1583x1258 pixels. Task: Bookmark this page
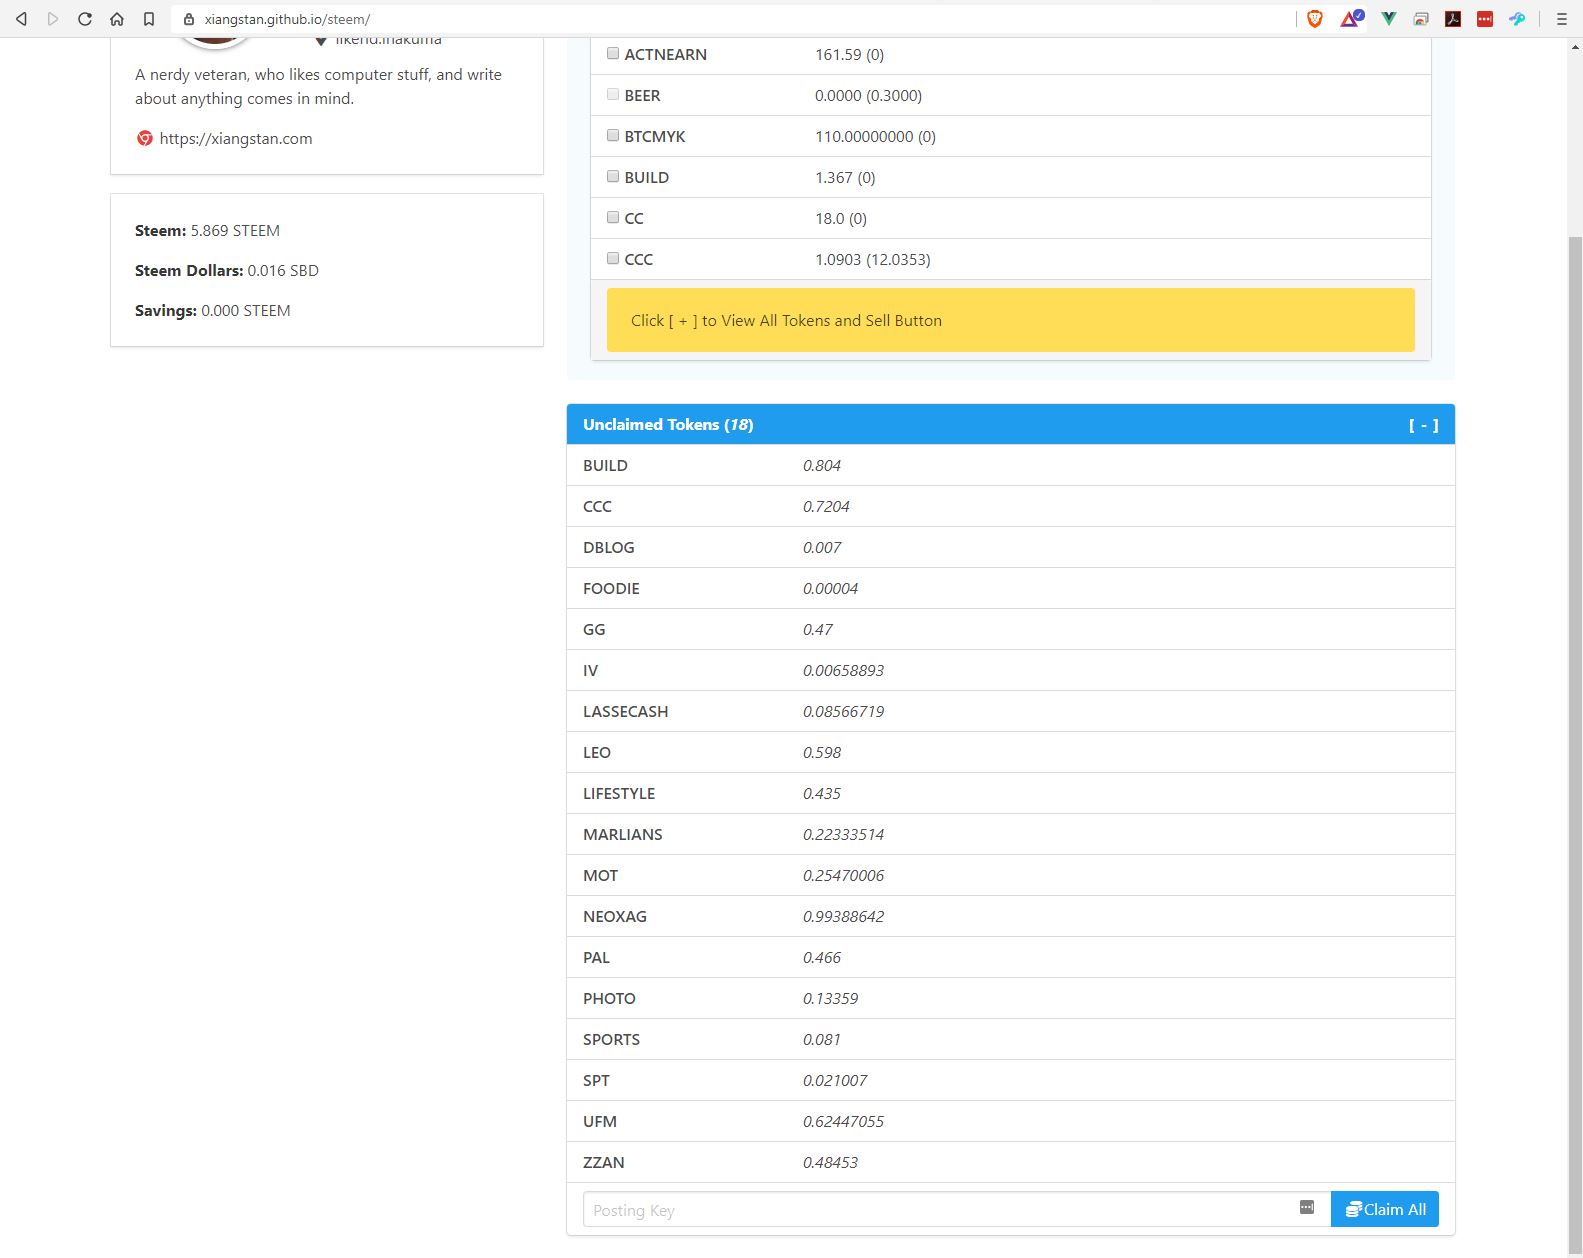[149, 19]
